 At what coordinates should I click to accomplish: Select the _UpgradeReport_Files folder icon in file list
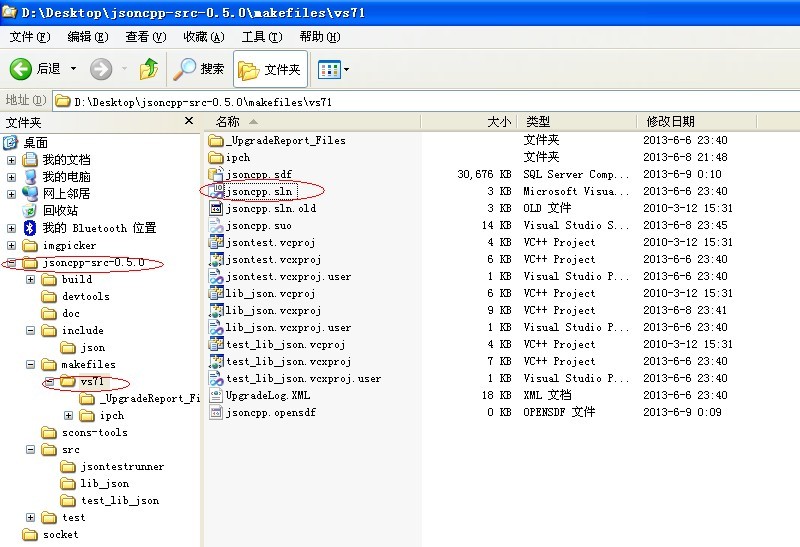tap(216, 140)
